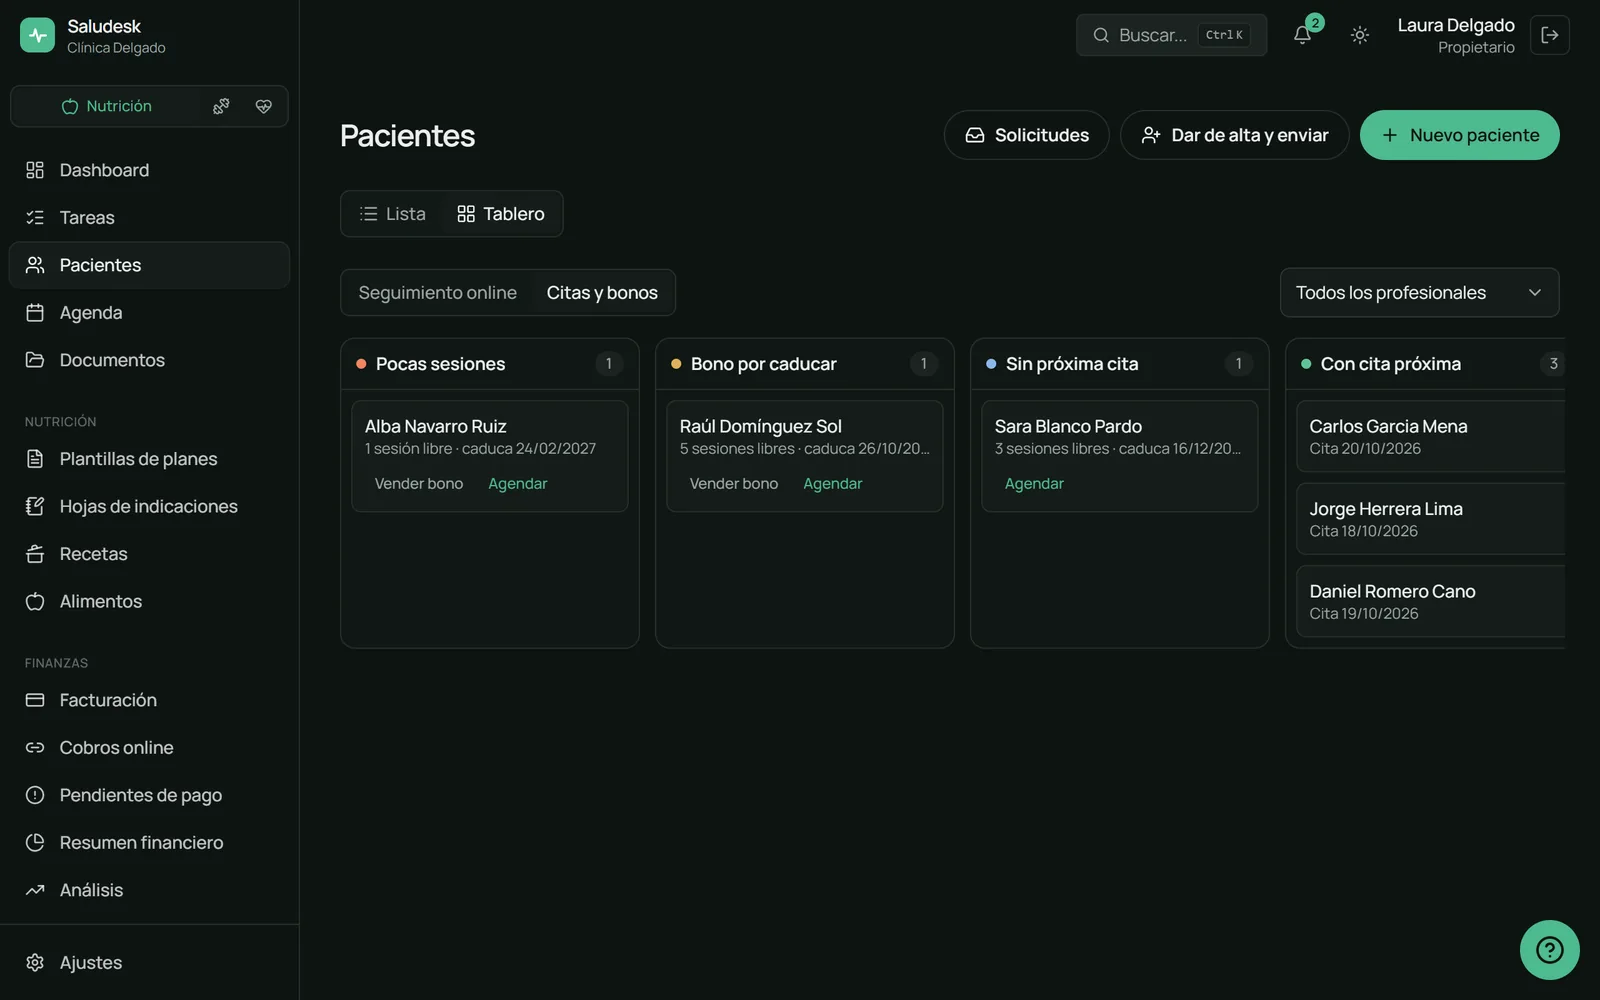Open Daniel Romero Cano card

click(x=1430, y=602)
